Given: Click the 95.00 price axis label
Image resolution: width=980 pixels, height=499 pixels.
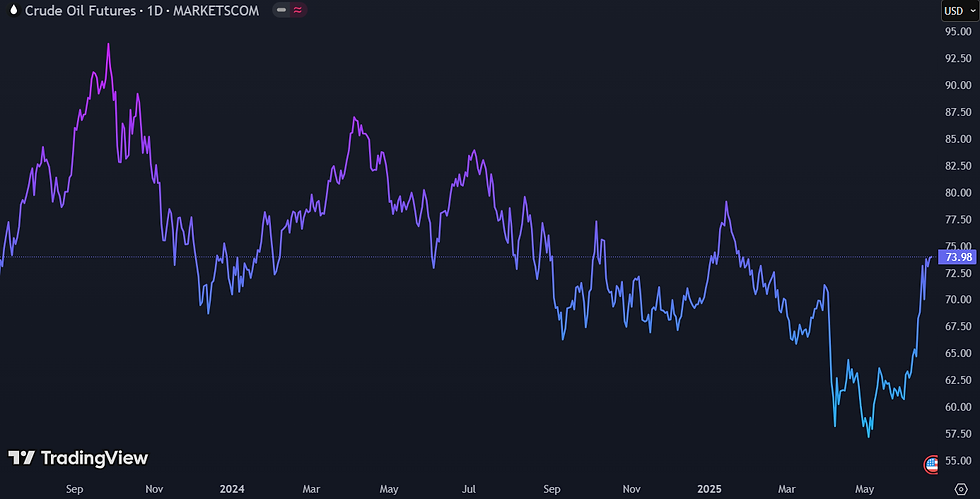Looking at the screenshot, I should click(x=958, y=31).
